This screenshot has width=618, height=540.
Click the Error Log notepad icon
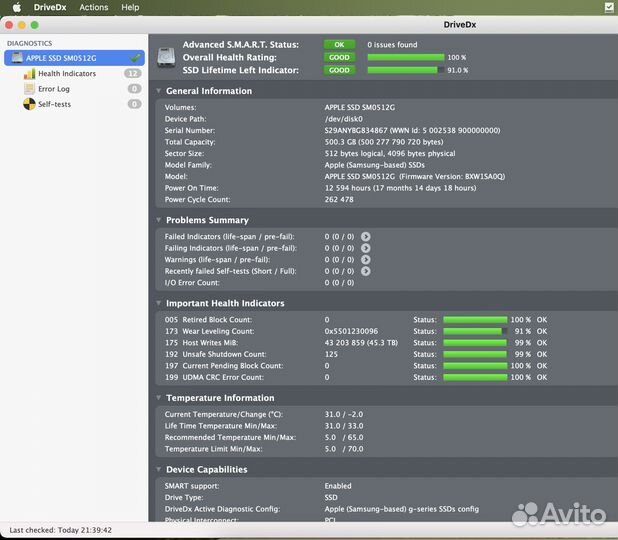(29, 89)
